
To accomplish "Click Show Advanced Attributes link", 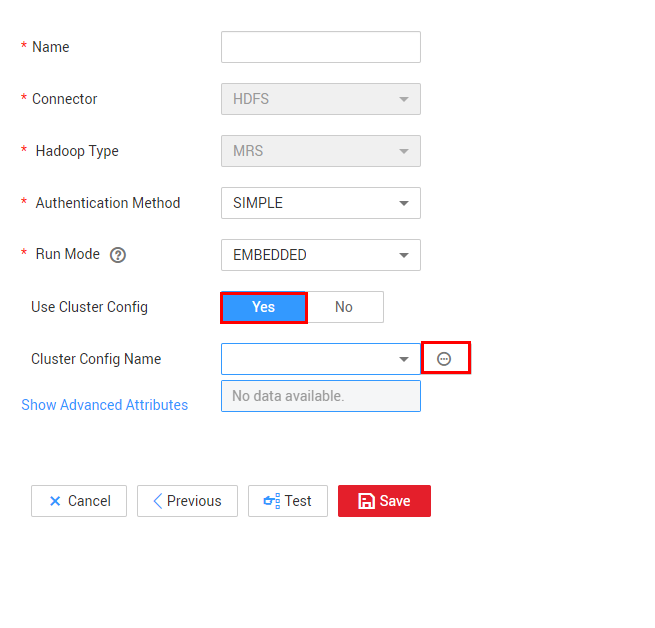I will click(104, 405).
